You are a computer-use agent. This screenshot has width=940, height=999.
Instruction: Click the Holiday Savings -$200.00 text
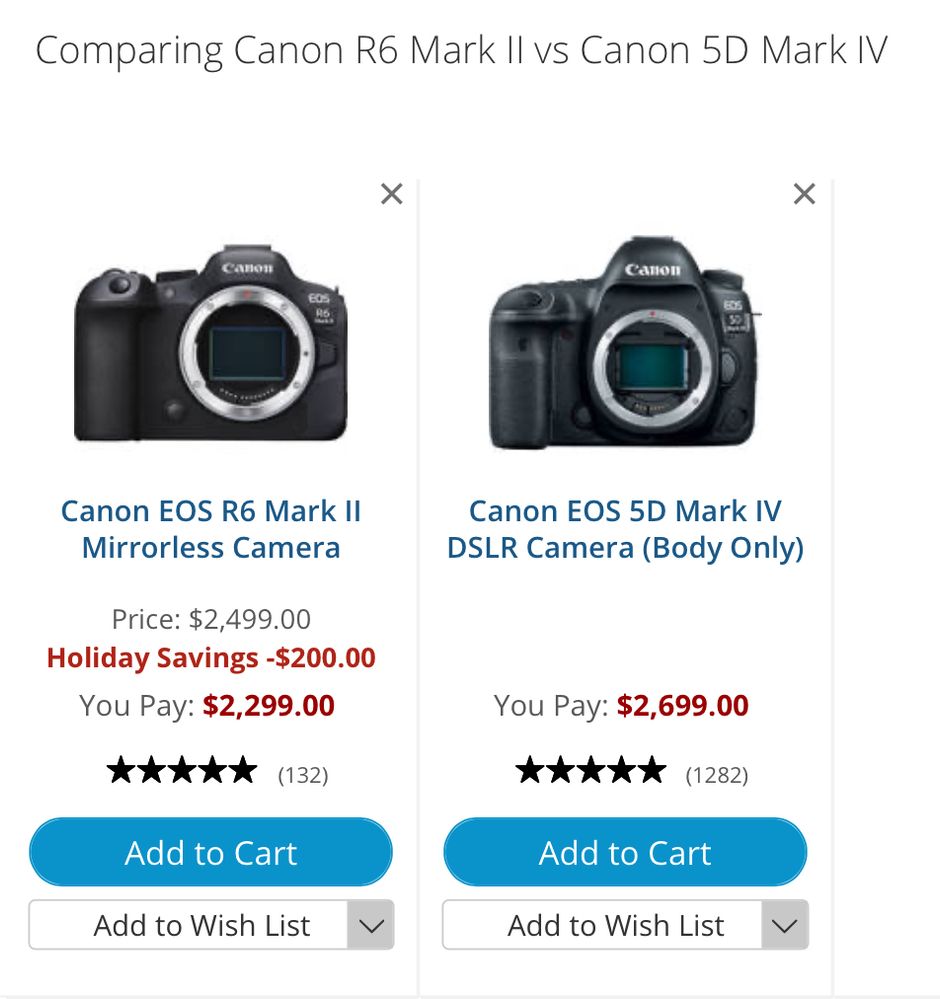[x=211, y=658]
